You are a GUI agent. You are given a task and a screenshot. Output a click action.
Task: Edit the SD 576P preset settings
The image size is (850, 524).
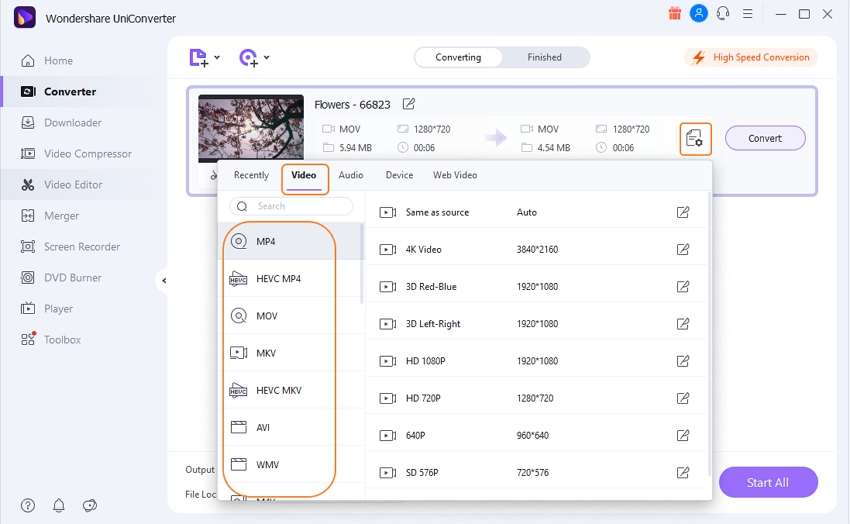pyautogui.click(x=683, y=473)
